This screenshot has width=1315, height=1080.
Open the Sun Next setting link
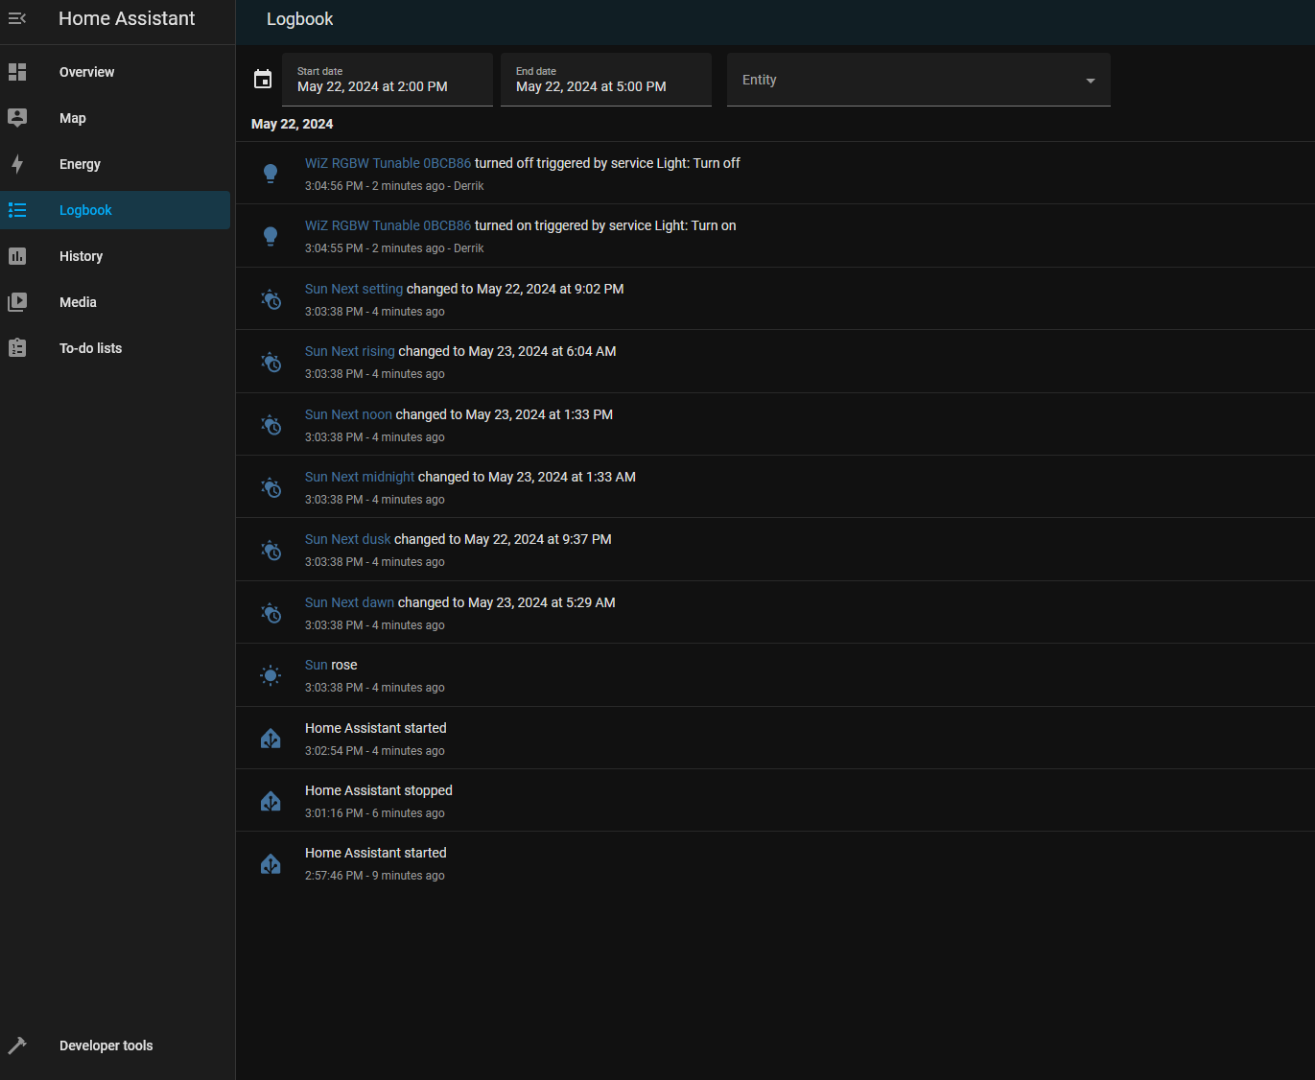[353, 289]
